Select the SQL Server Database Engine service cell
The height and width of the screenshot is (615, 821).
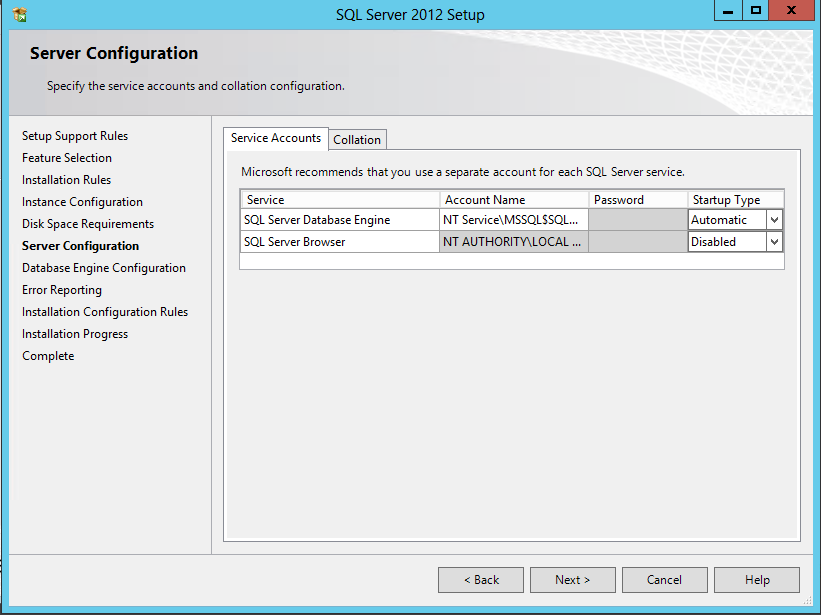point(340,220)
